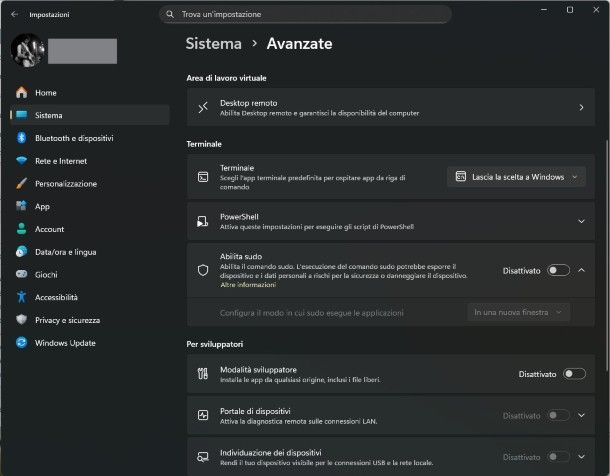The image size is (610, 476).
Task: Click the Accessibilità figure icon
Action: (22, 297)
